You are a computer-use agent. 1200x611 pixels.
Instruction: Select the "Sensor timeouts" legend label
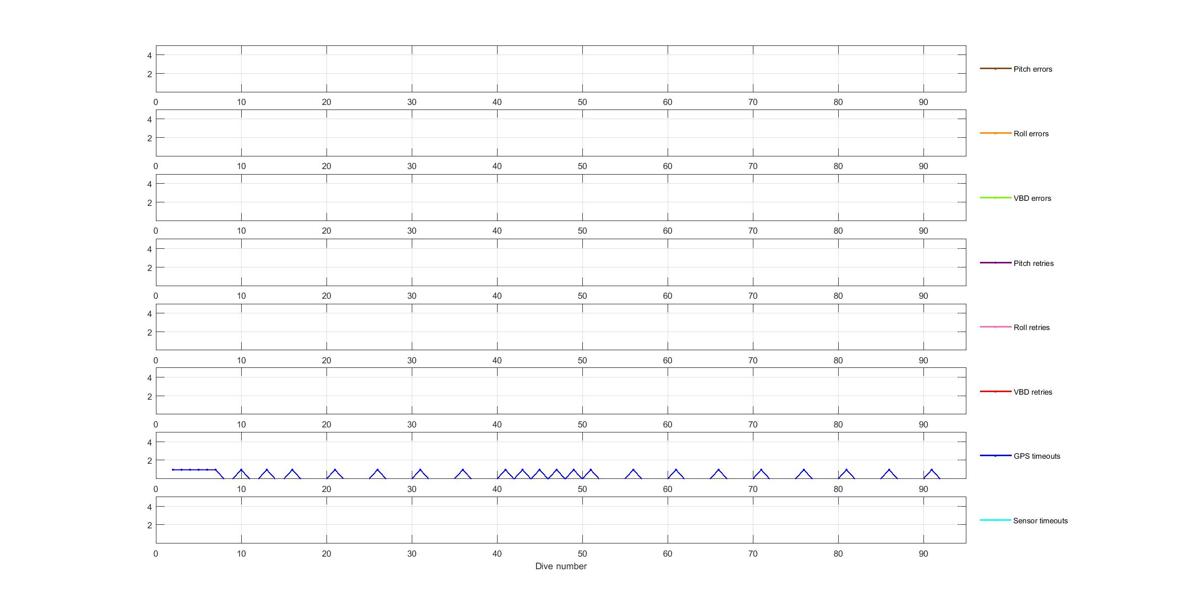[x=1040, y=521]
